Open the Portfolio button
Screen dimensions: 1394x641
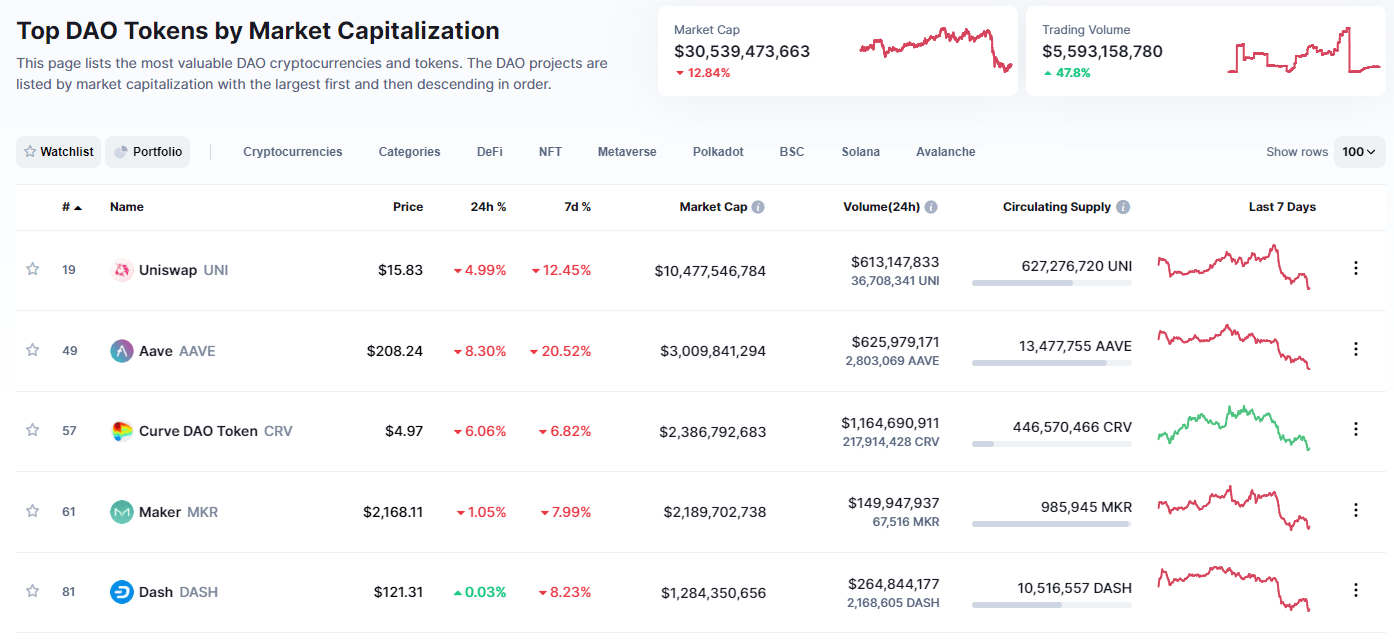pos(148,152)
